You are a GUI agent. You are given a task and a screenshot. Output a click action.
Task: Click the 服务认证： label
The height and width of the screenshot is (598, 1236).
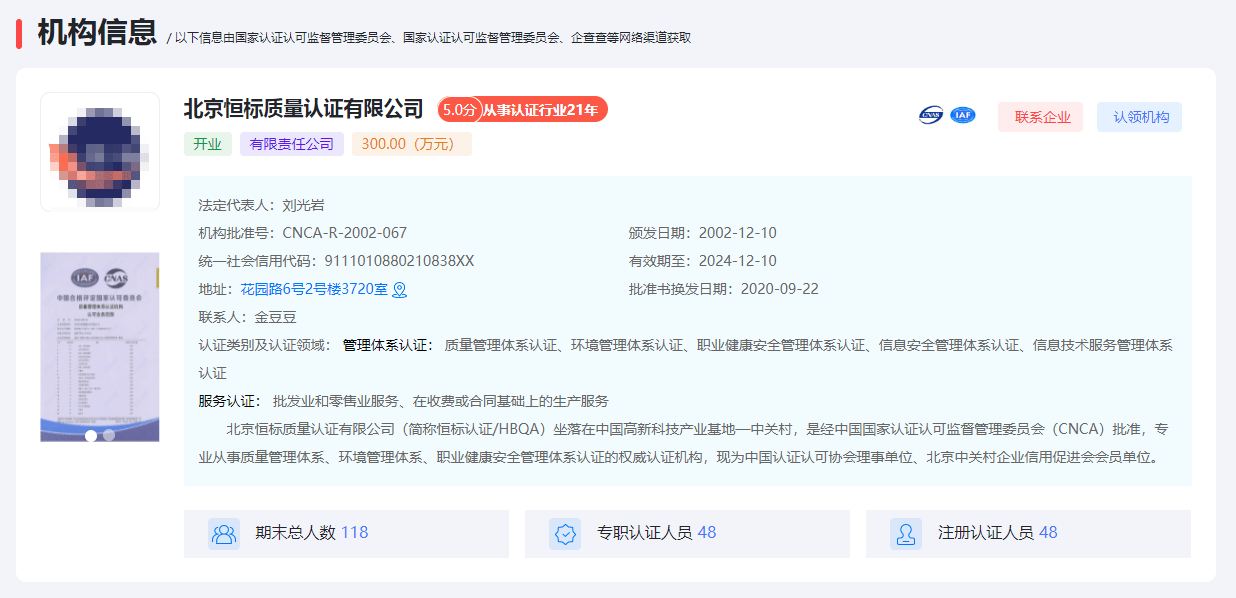tap(231, 401)
